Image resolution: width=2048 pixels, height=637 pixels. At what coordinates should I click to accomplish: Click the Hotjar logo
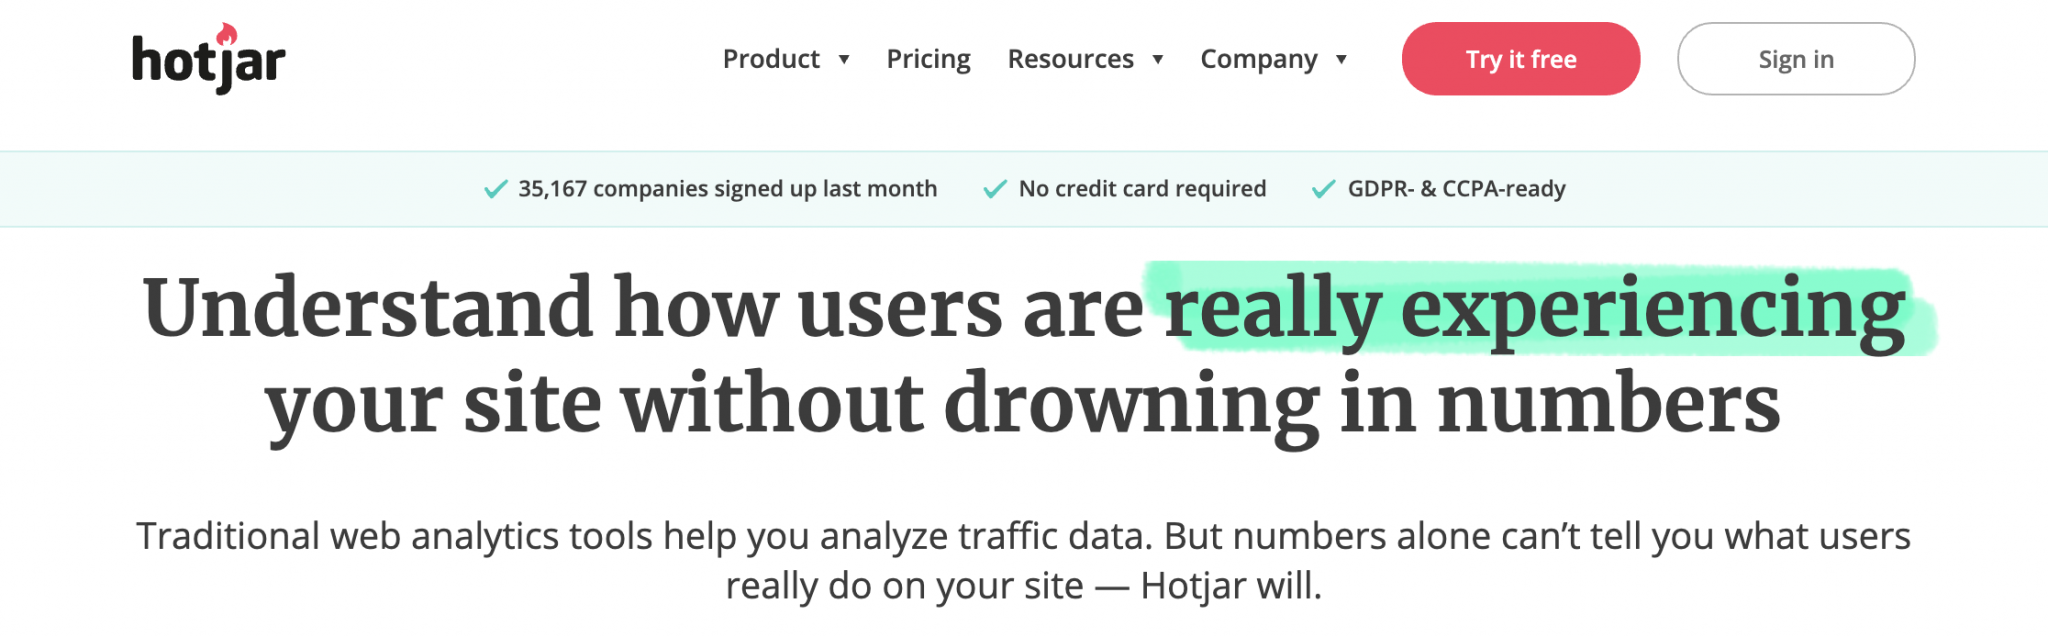pyautogui.click(x=208, y=59)
